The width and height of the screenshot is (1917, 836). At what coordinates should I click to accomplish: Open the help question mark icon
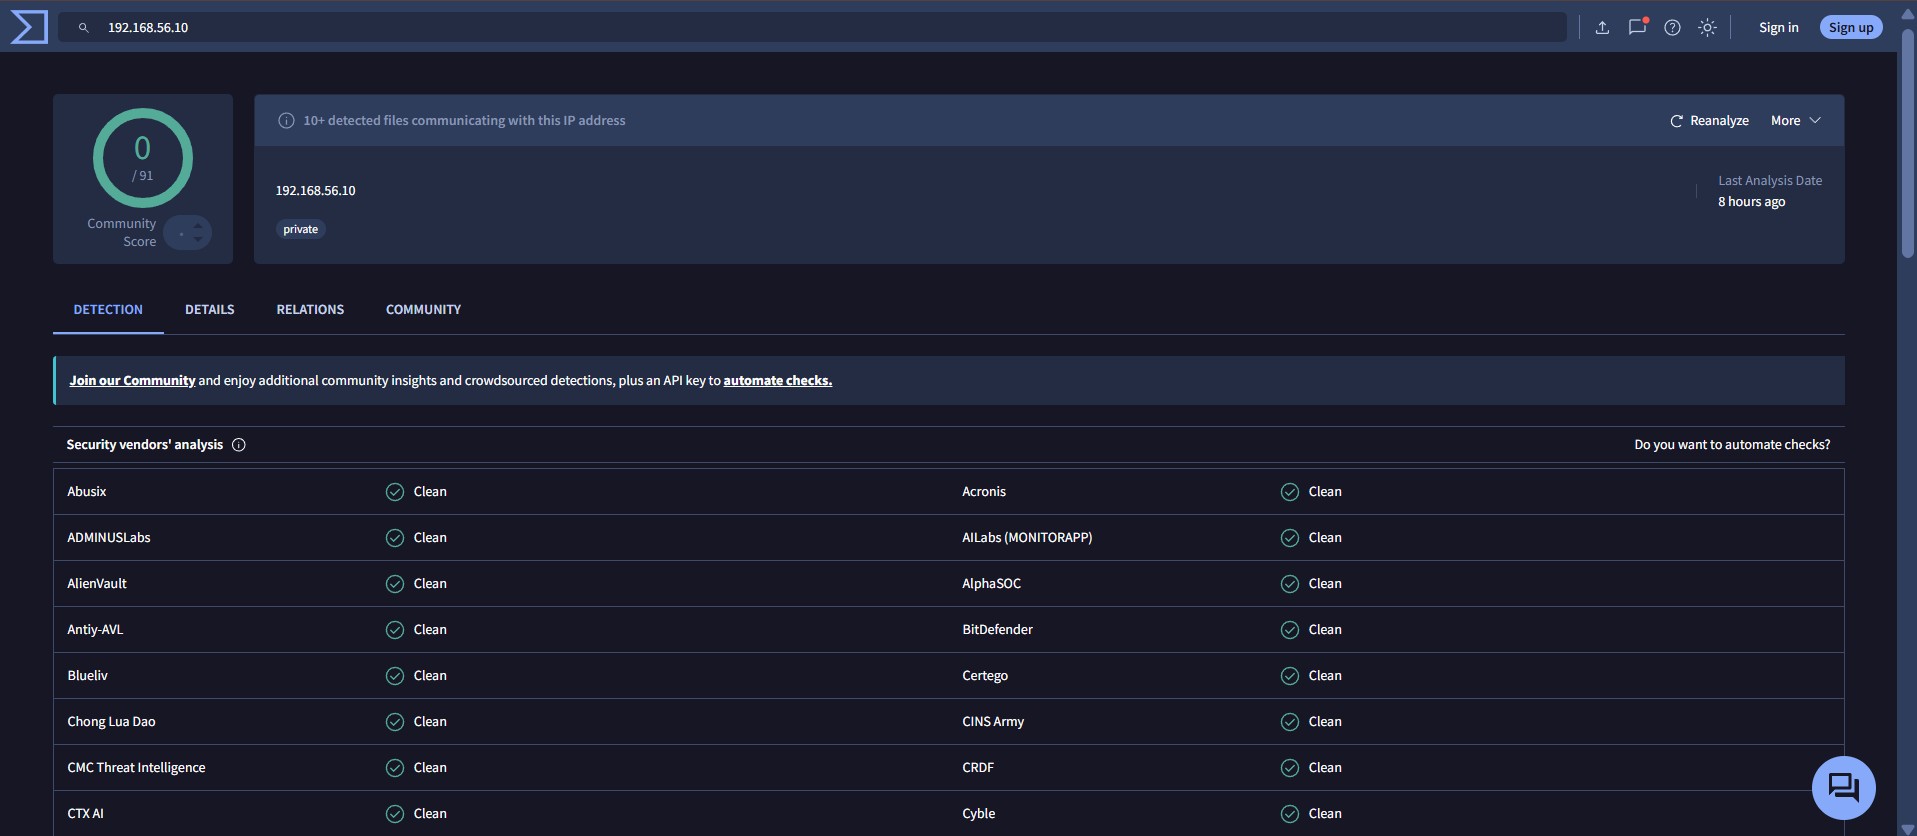[1672, 28]
